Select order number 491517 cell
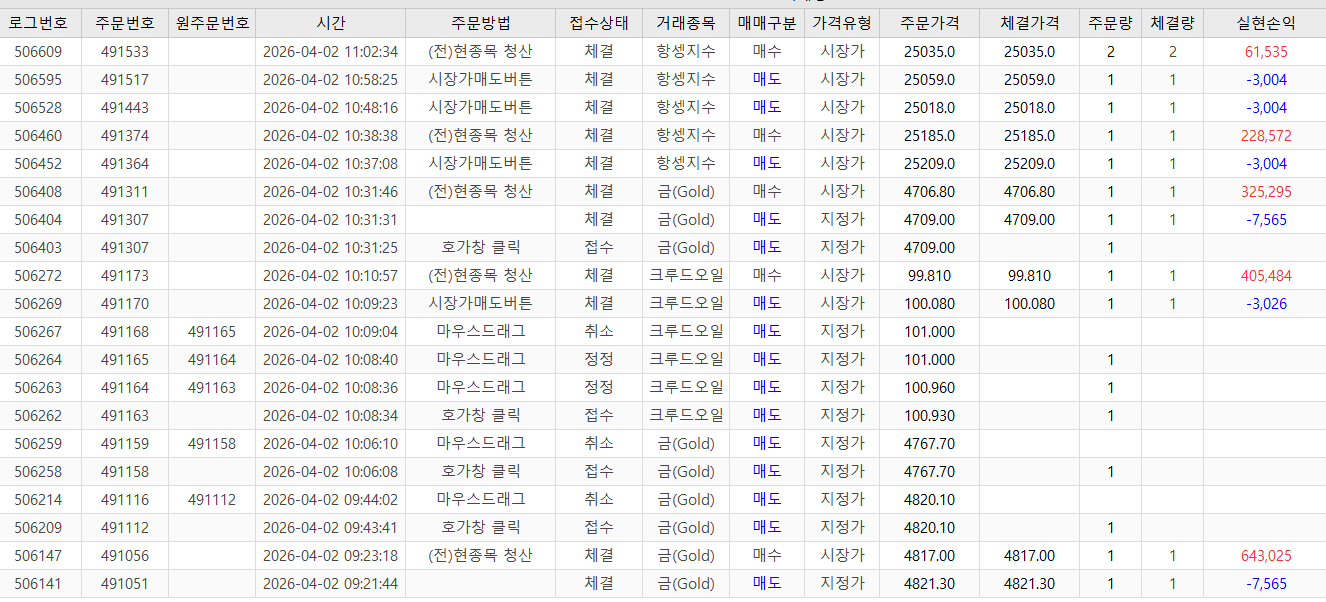 pos(125,80)
